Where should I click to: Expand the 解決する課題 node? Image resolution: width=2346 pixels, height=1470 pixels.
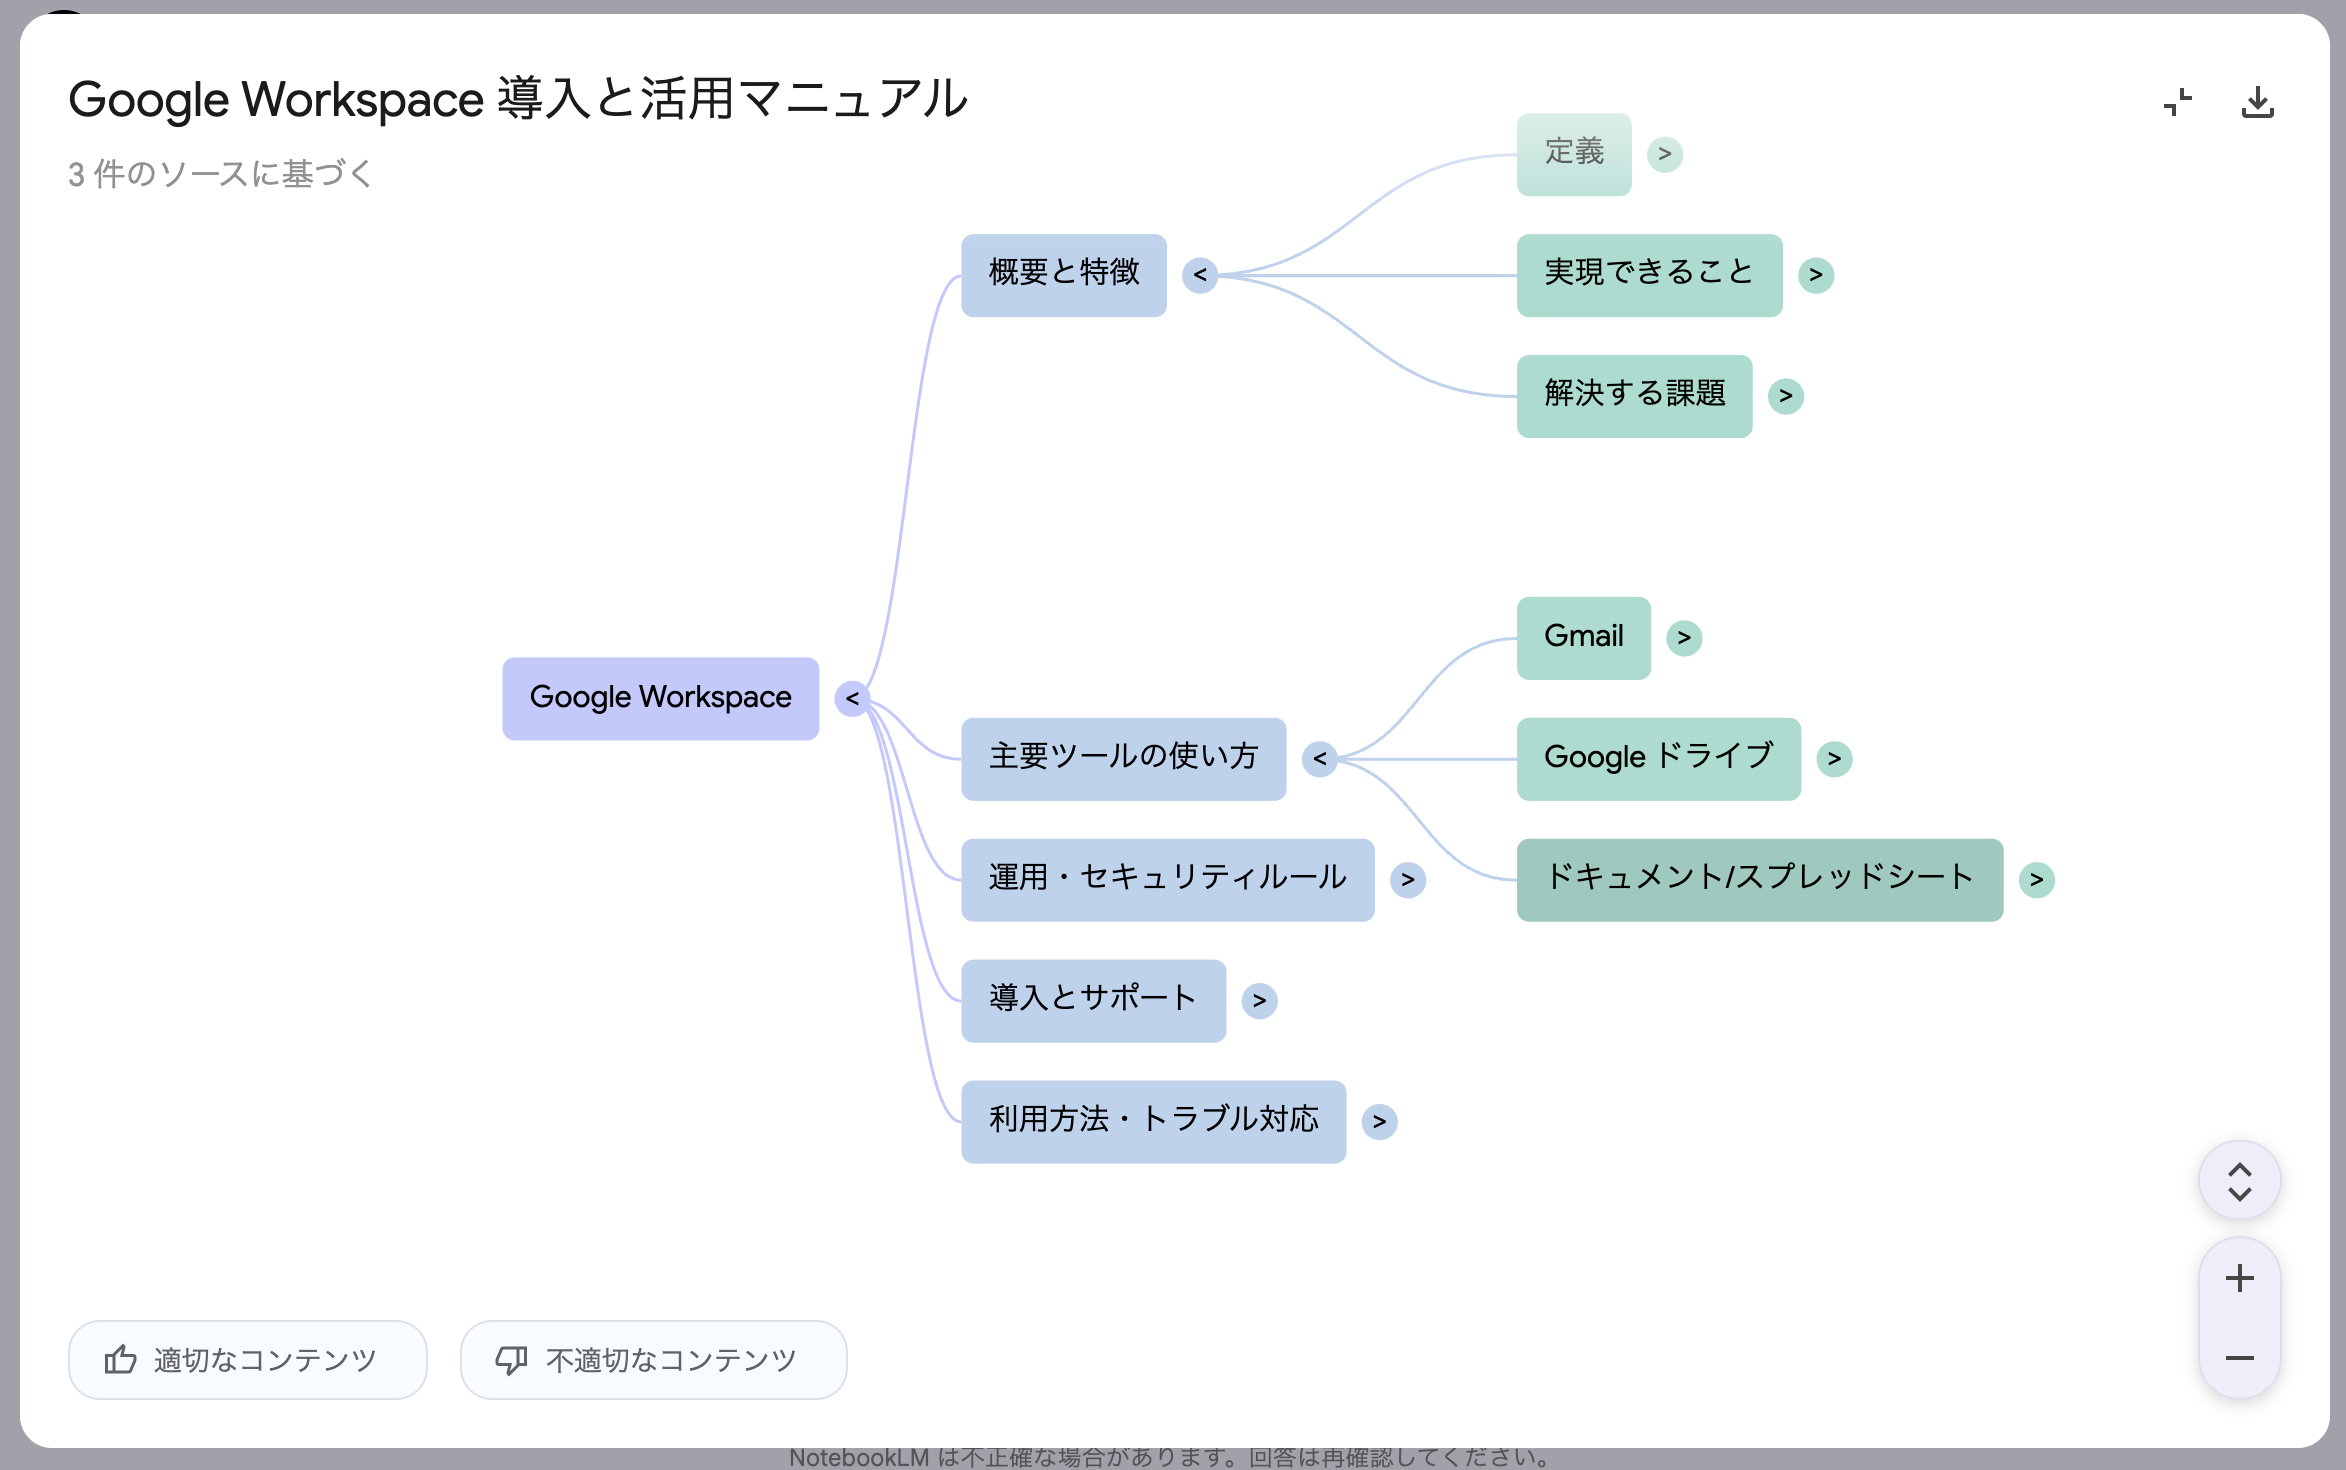(x=1786, y=396)
